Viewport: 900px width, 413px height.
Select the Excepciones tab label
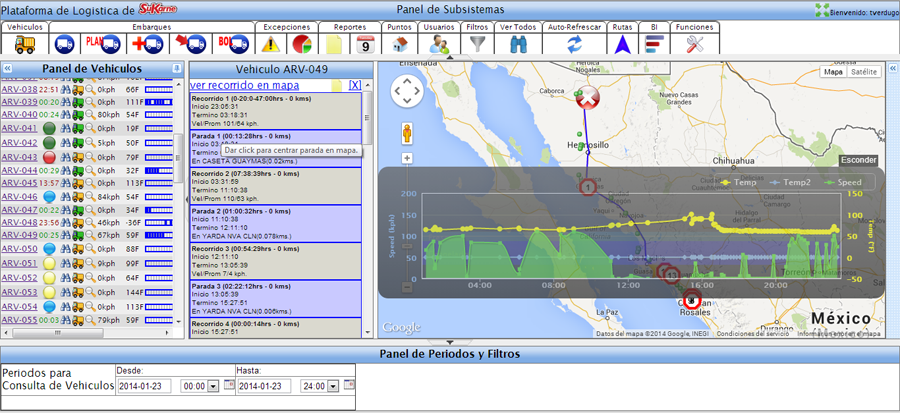click(x=286, y=27)
